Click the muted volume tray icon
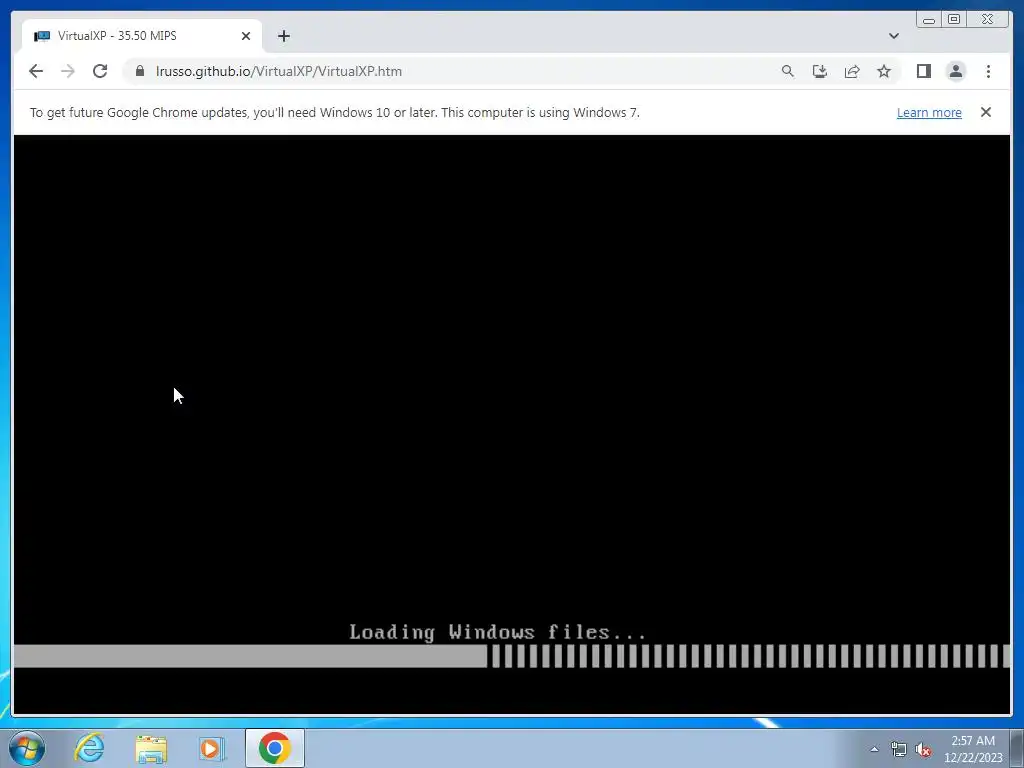This screenshot has width=1024, height=768. click(x=923, y=749)
